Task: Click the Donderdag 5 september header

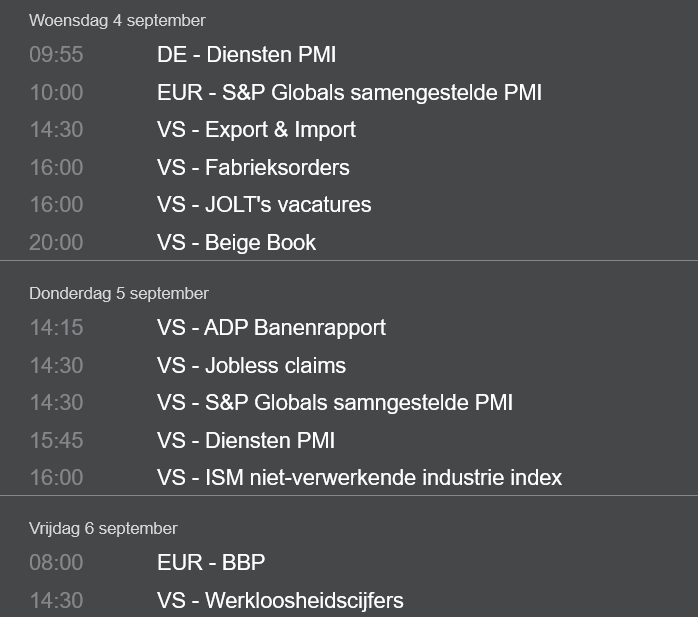Action: pos(119,293)
